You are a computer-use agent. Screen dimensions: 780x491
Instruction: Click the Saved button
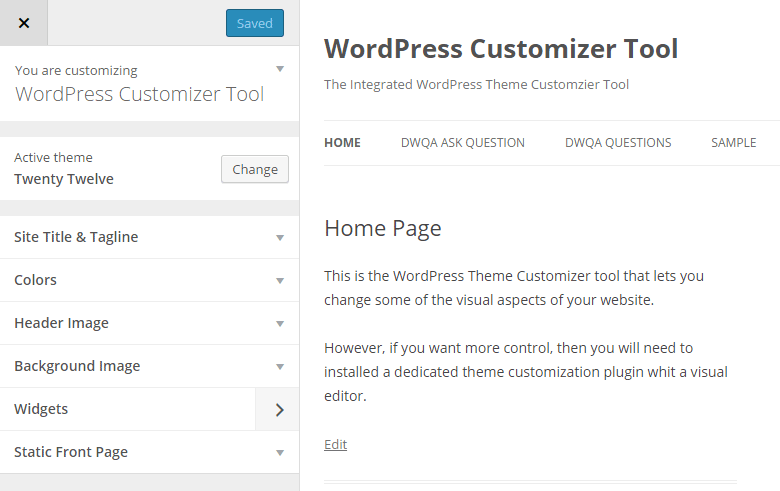click(x=255, y=23)
